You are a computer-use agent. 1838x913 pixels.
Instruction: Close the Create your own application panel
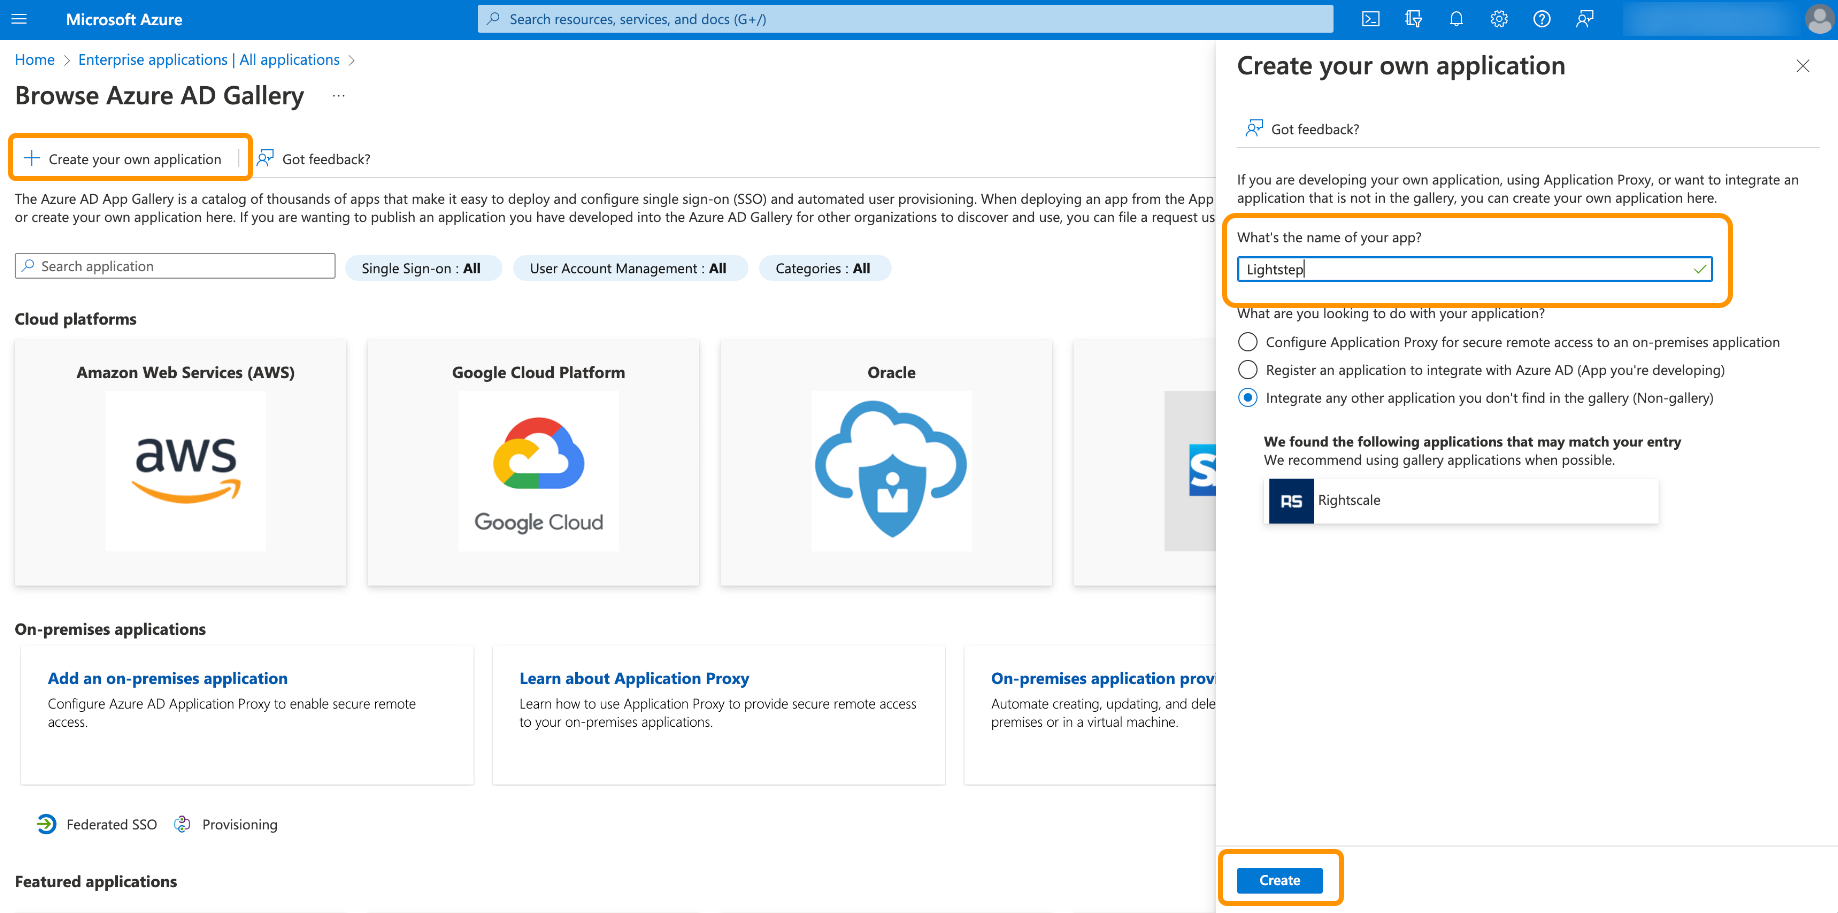point(1803,66)
